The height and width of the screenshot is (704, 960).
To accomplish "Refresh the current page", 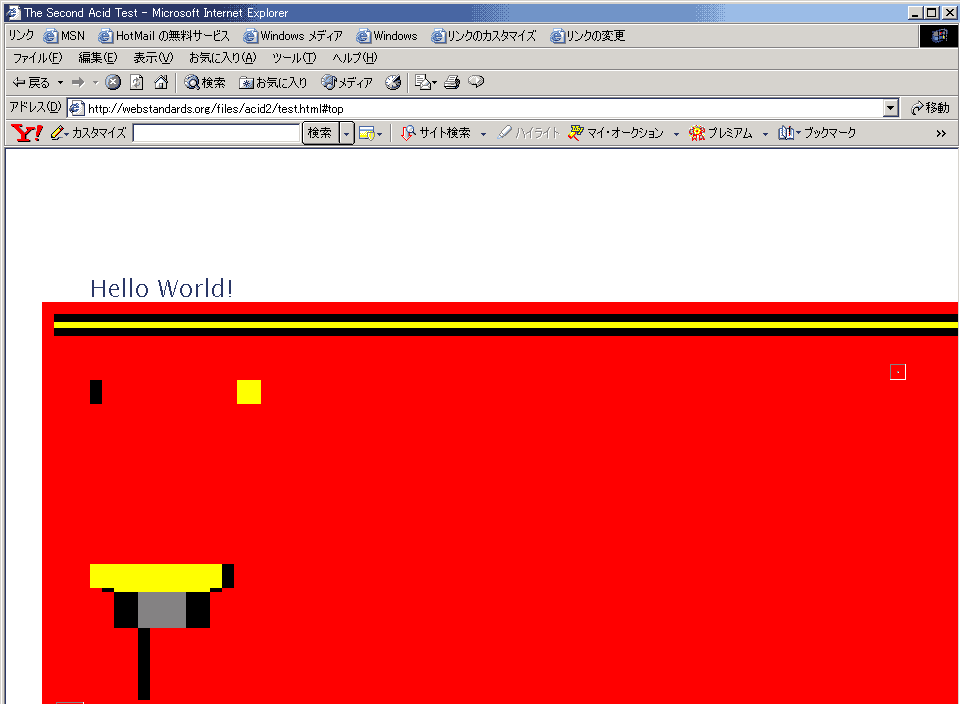I will point(137,82).
